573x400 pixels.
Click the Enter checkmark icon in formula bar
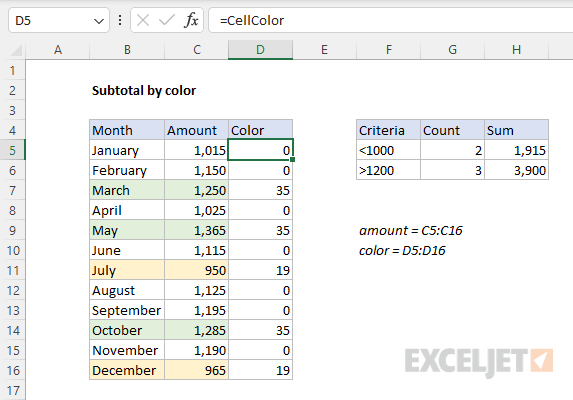click(167, 20)
